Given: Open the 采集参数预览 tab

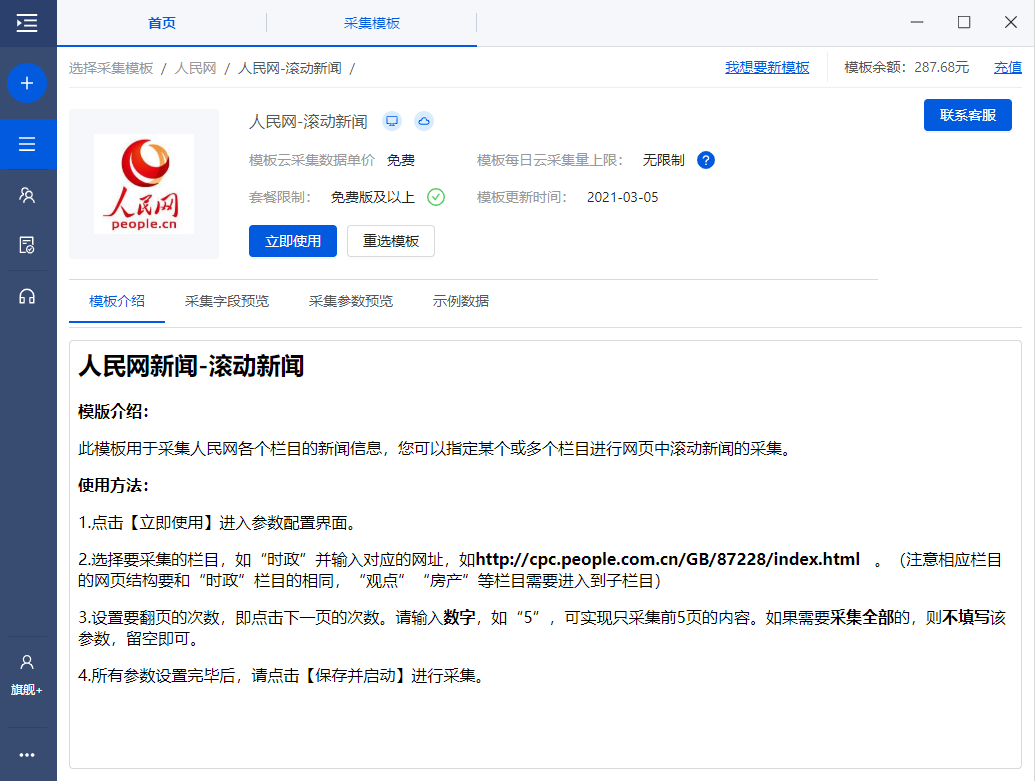Looking at the screenshot, I should click(x=351, y=302).
